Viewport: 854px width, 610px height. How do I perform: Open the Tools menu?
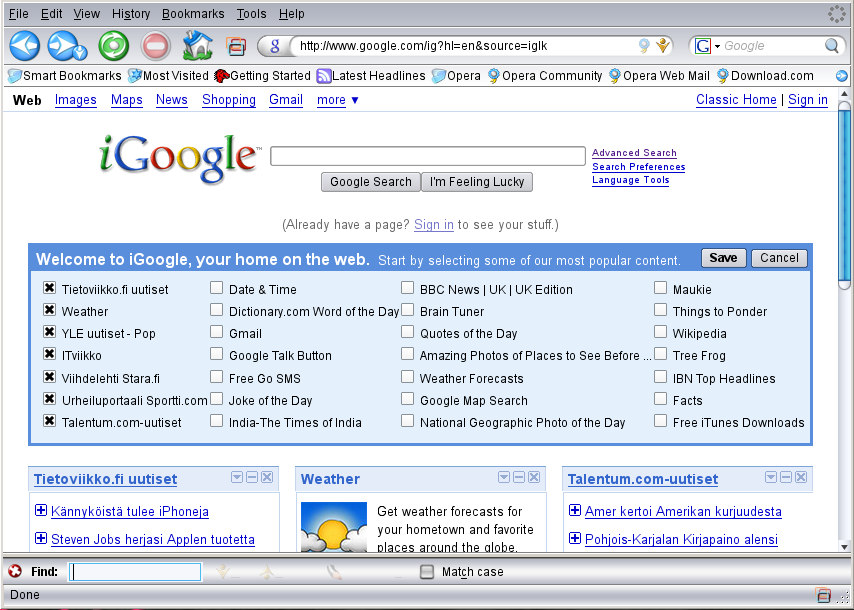pyautogui.click(x=251, y=14)
